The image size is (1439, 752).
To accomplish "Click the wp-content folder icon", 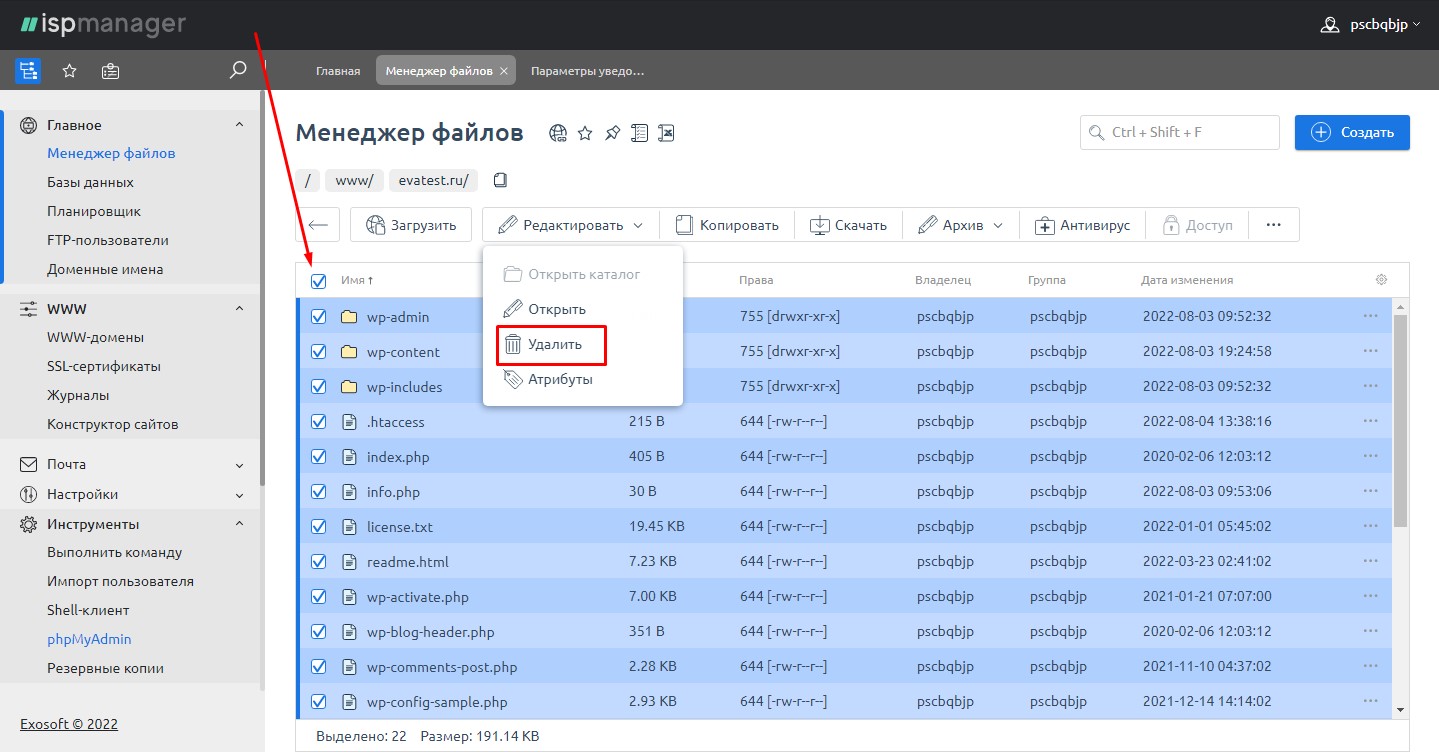I will tap(349, 352).
